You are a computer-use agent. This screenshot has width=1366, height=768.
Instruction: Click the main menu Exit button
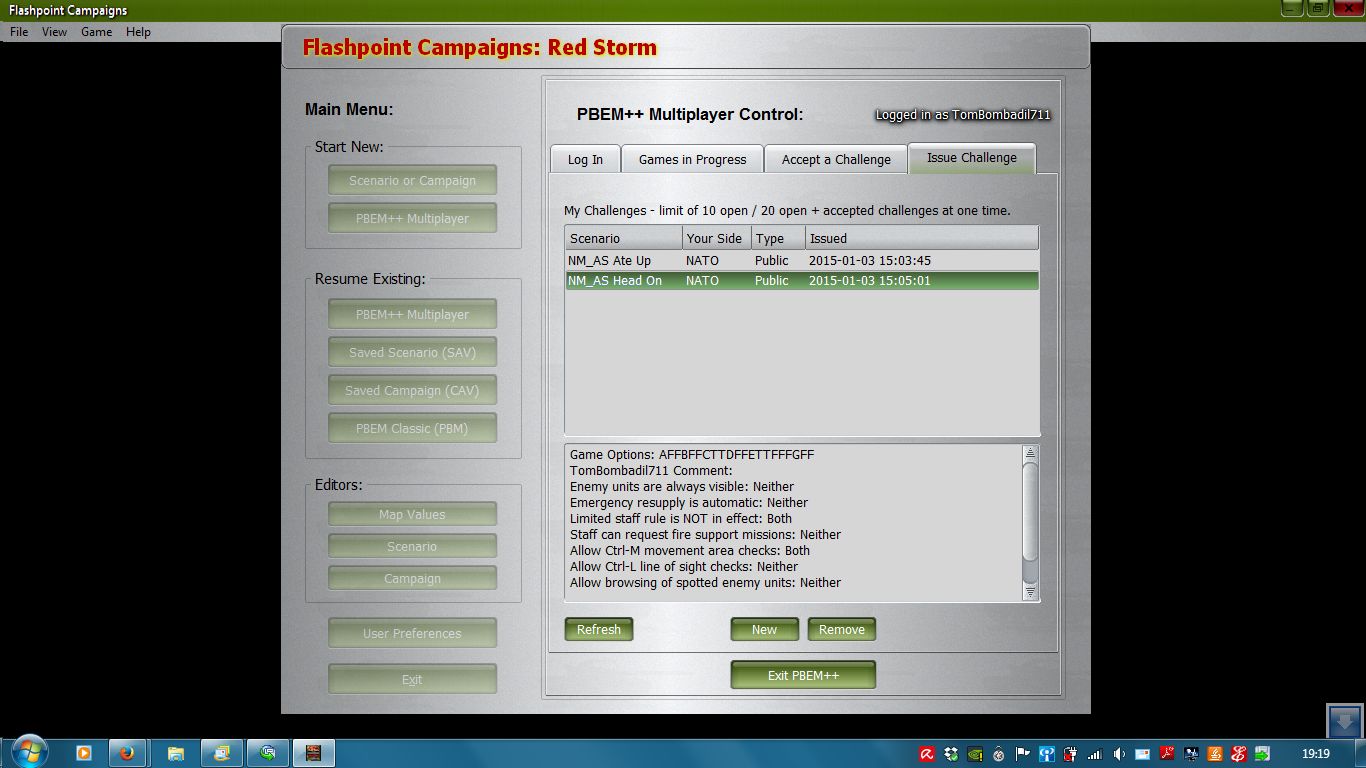pos(412,679)
